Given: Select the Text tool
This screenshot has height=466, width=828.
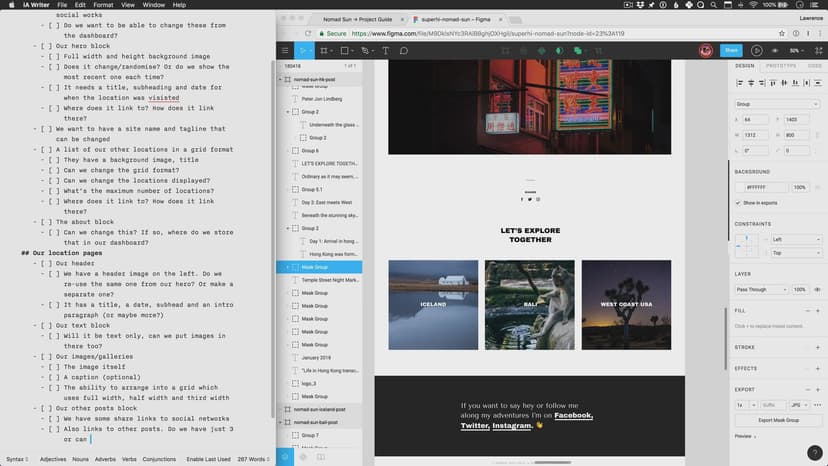Looking at the screenshot, I should (383, 50).
